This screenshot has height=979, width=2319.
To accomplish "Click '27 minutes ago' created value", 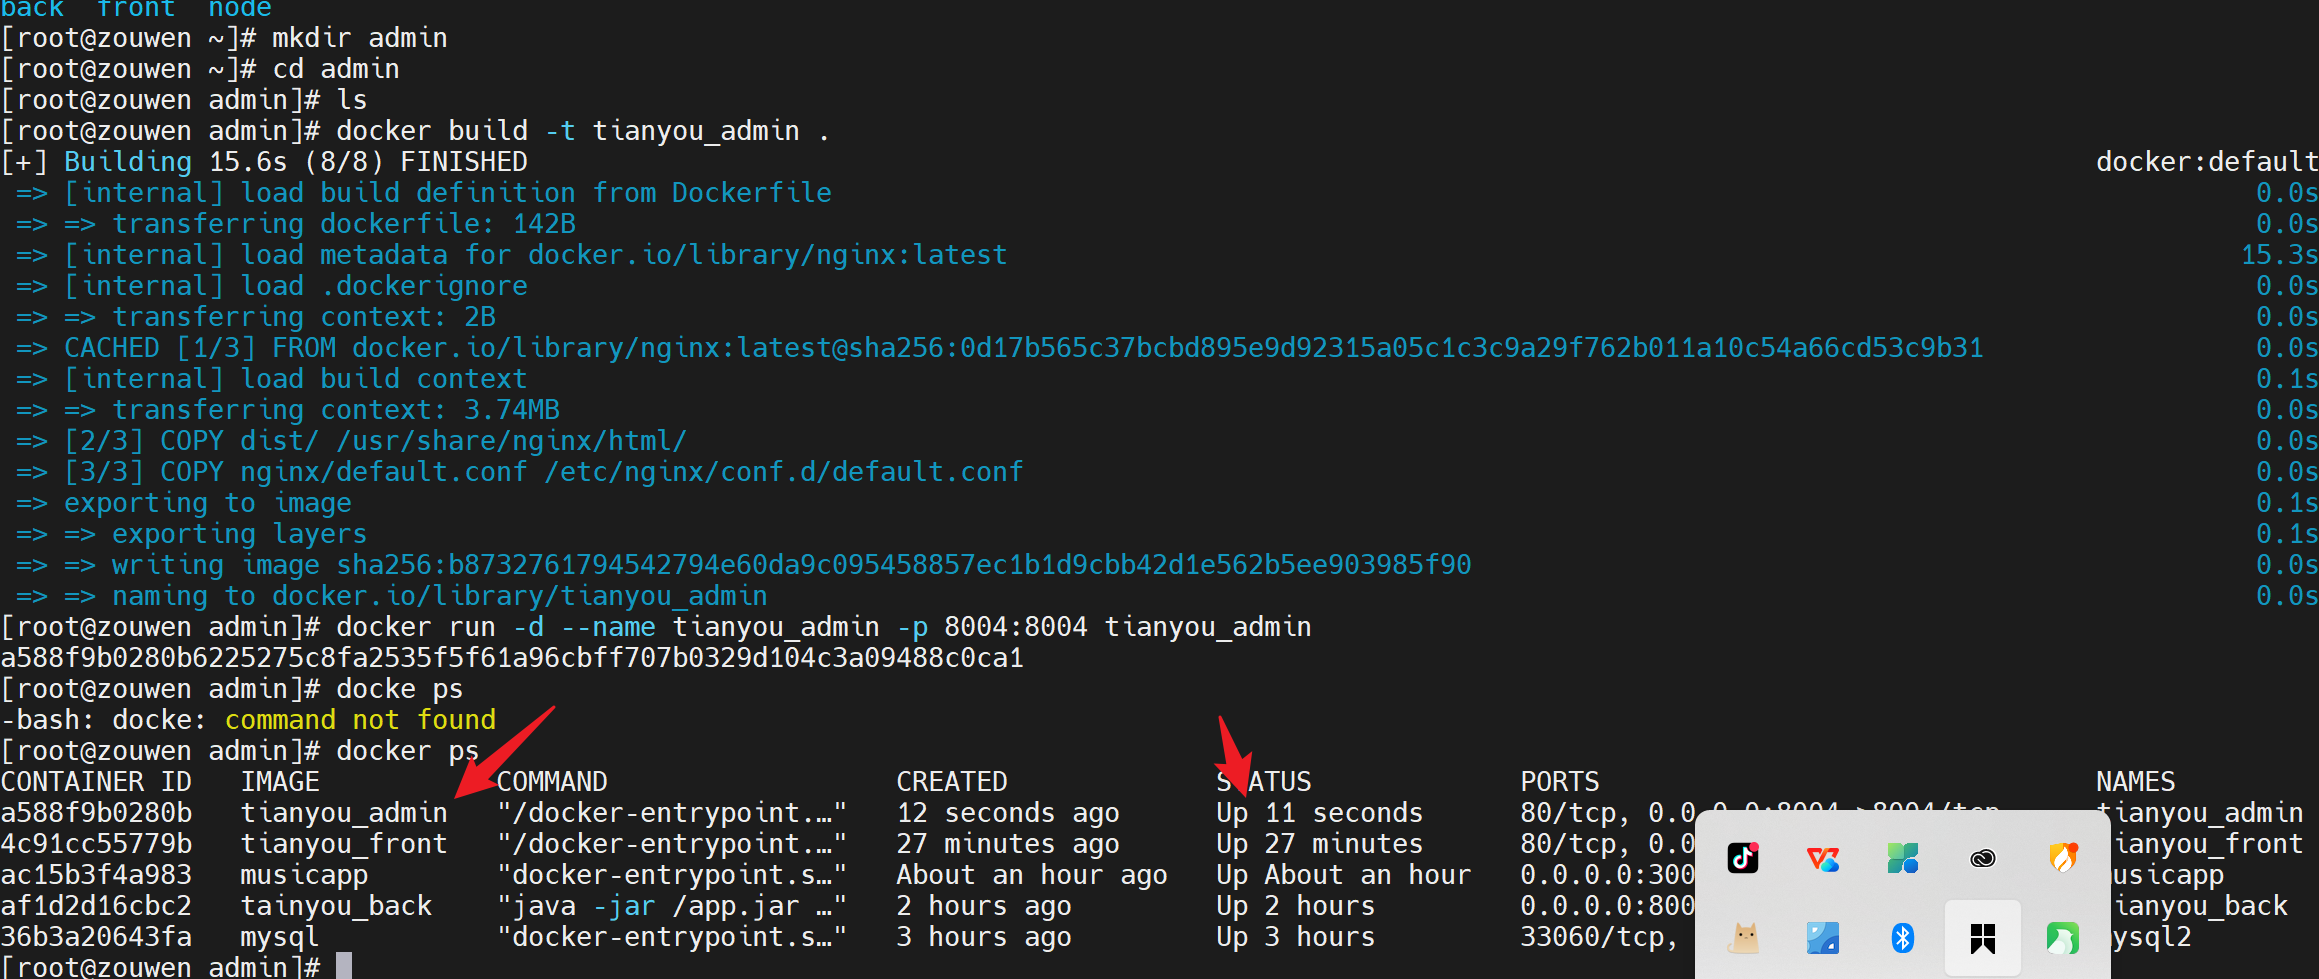I will [1008, 844].
